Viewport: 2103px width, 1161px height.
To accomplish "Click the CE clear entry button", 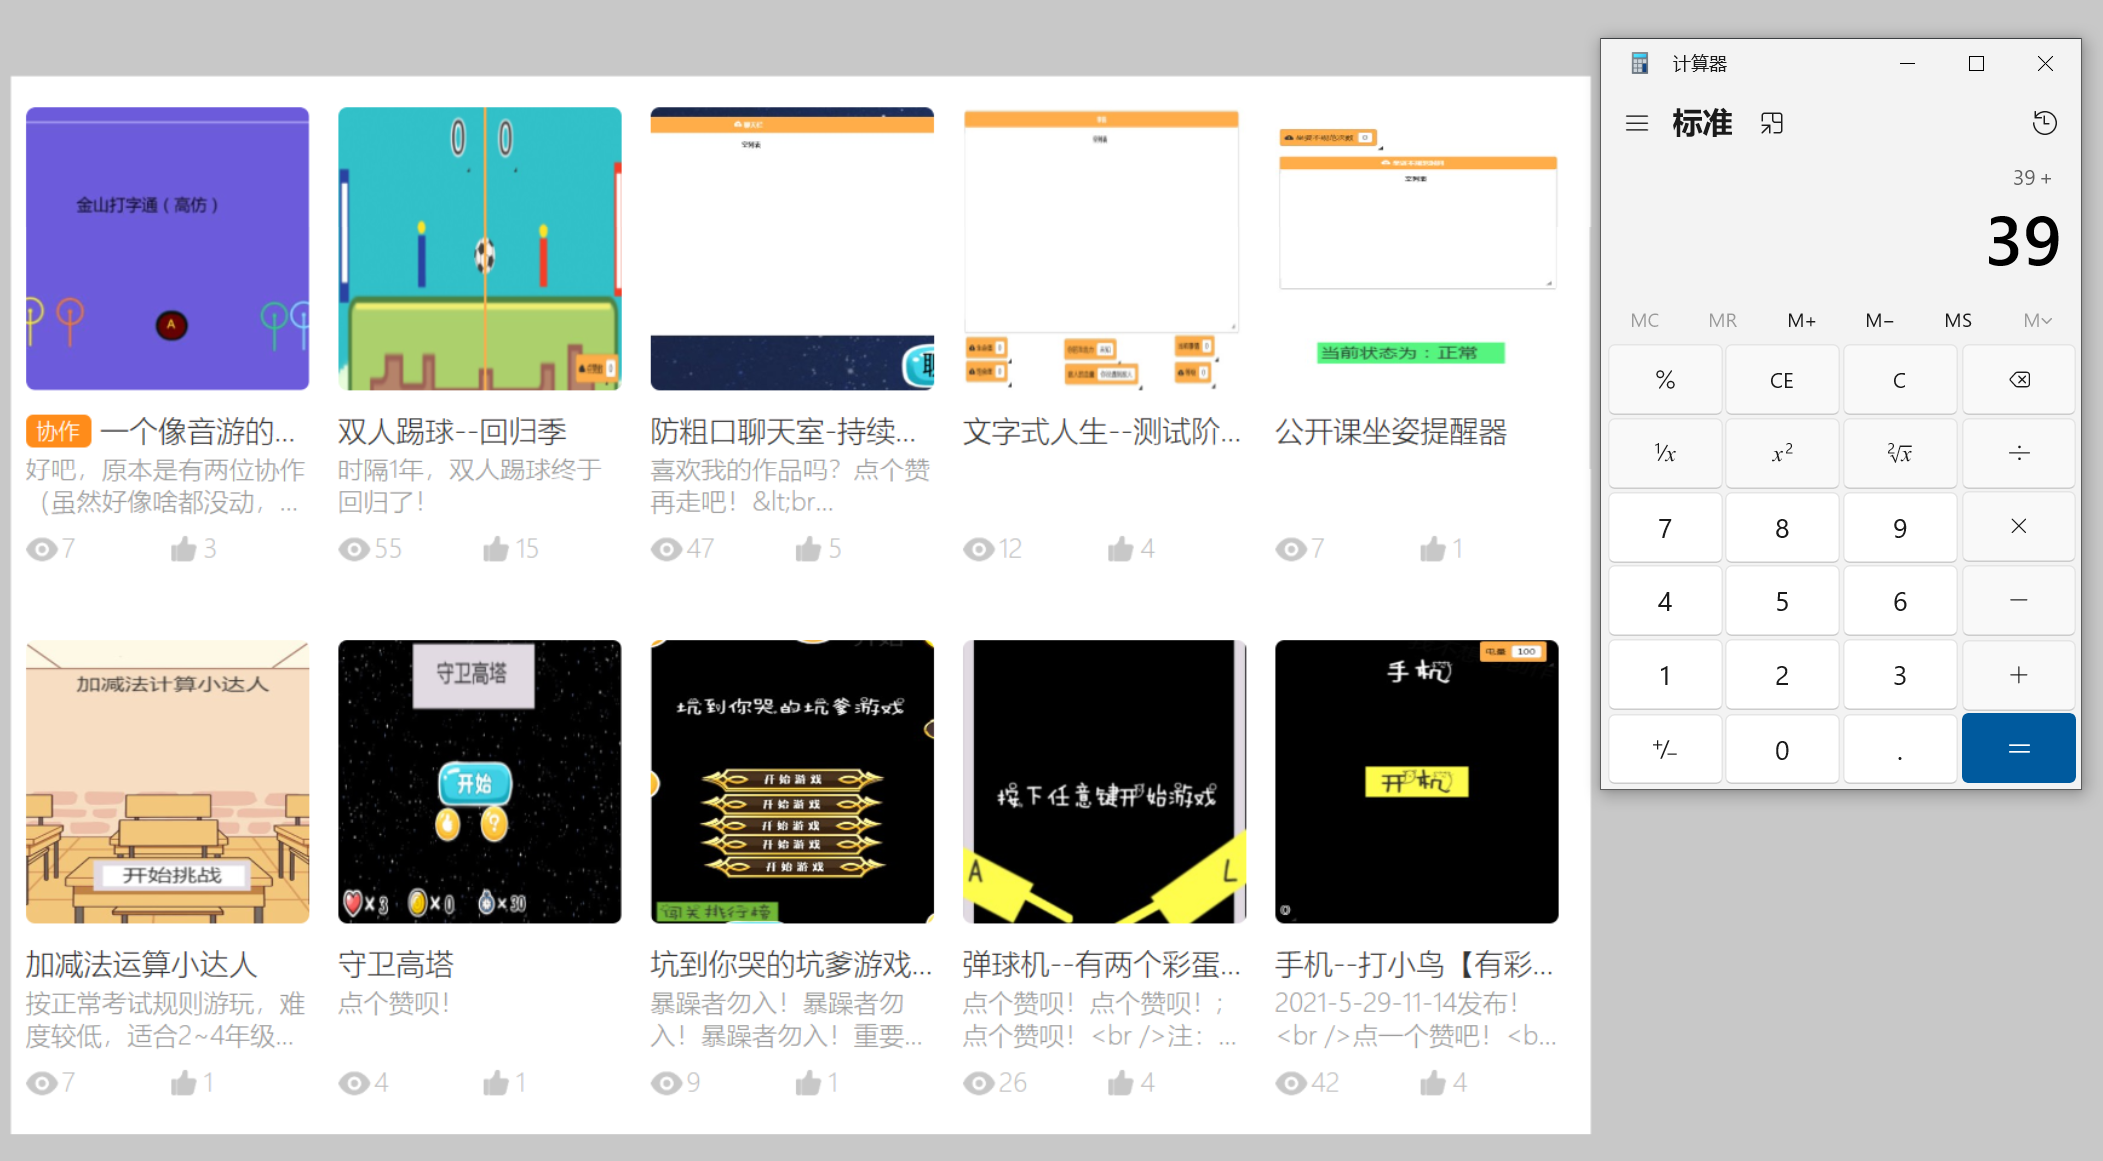I will click(x=1782, y=380).
